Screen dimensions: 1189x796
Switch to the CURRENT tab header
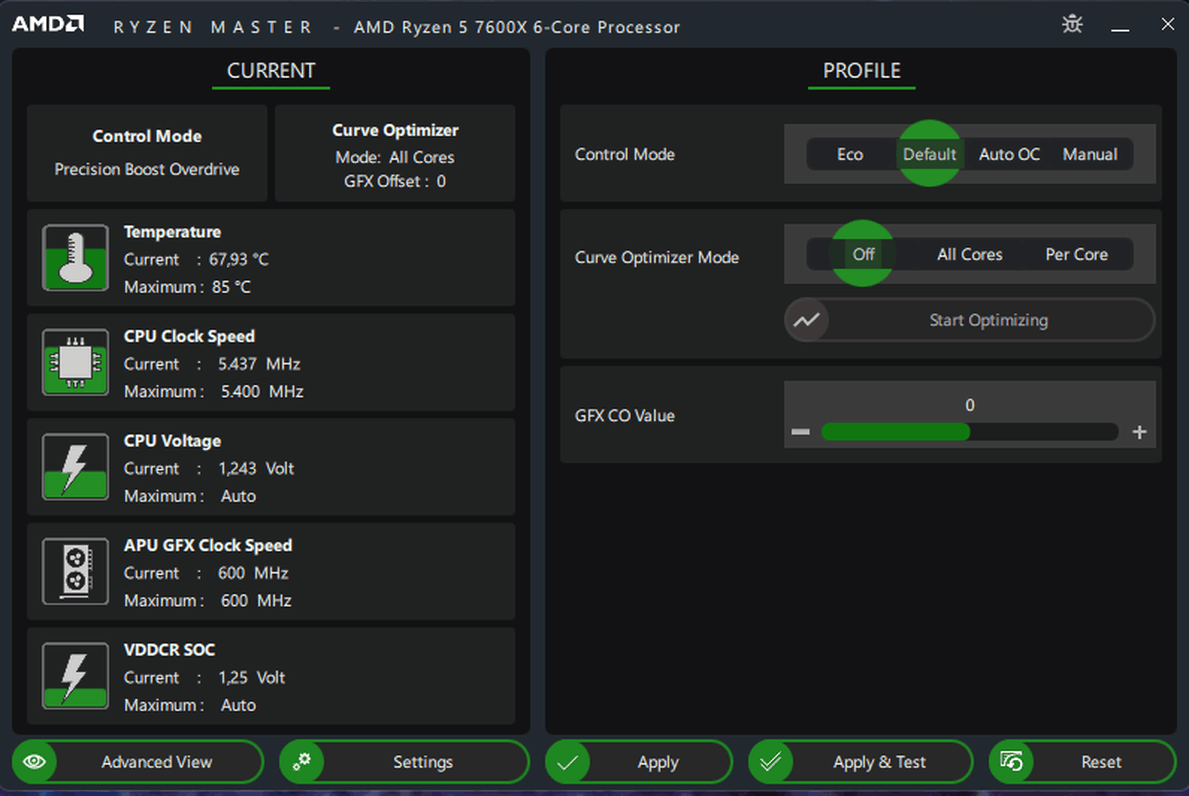tap(271, 71)
